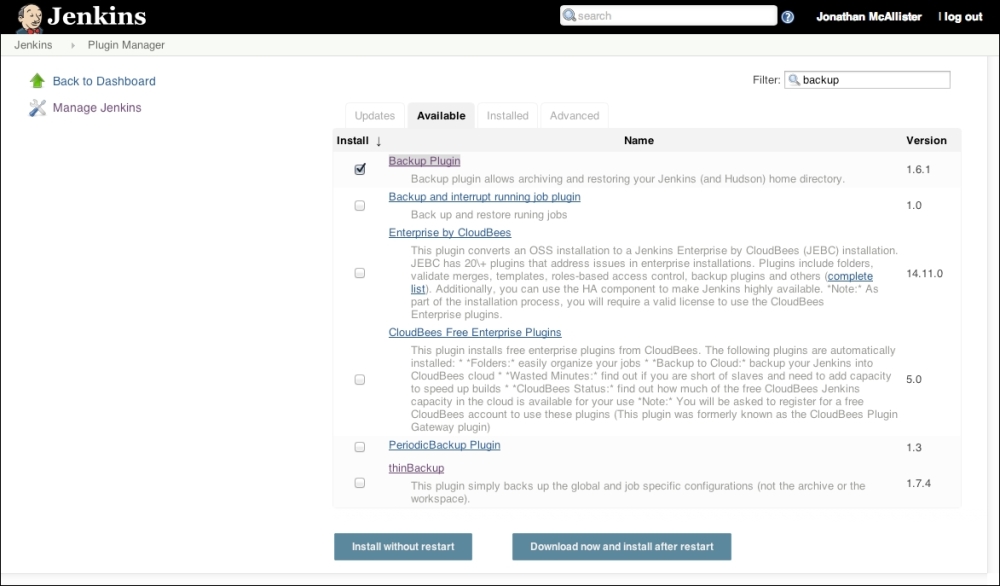Viewport: 1000px width, 586px height.
Task: Click version 1.7.4 of thinBackup
Action: [x=918, y=483]
